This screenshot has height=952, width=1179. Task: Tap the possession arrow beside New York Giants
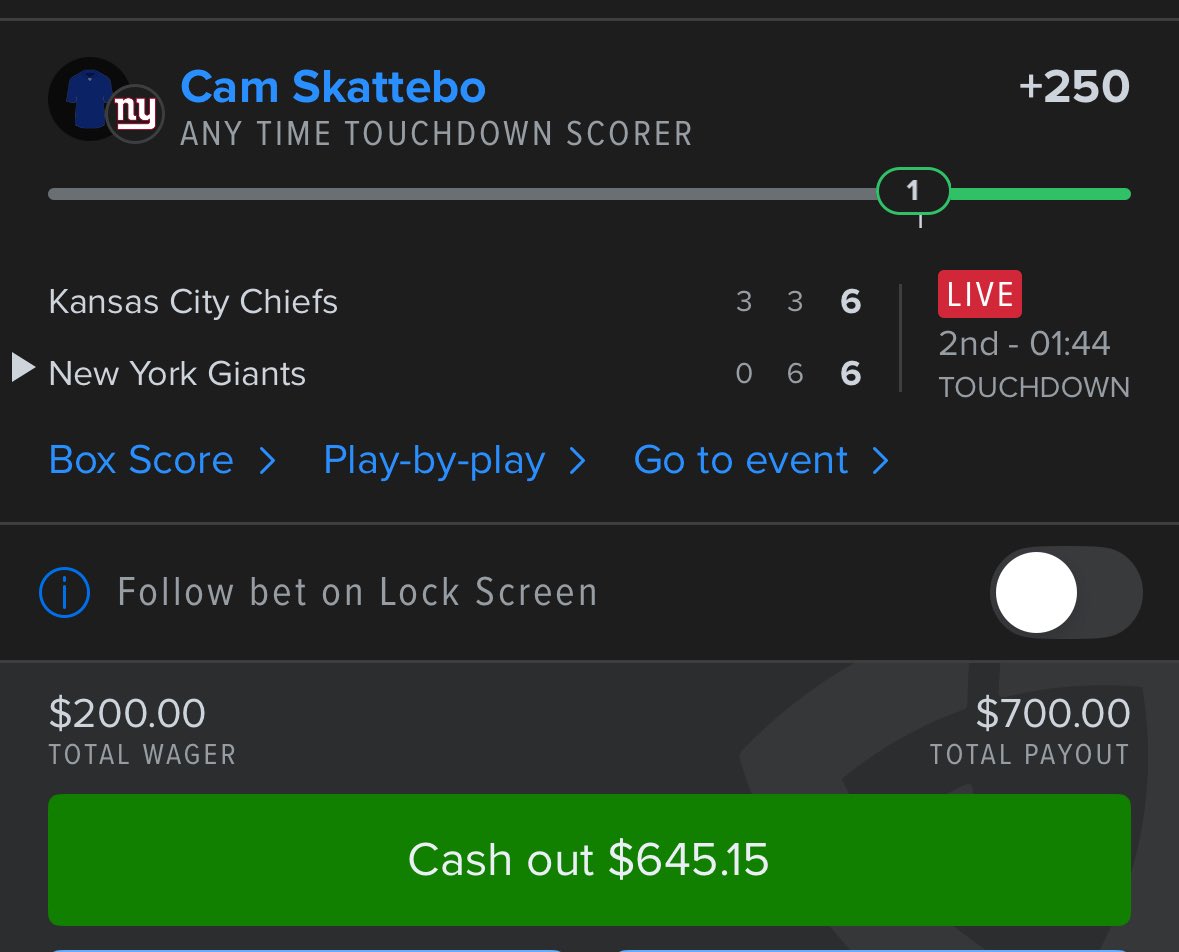click(x=23, y=369)
